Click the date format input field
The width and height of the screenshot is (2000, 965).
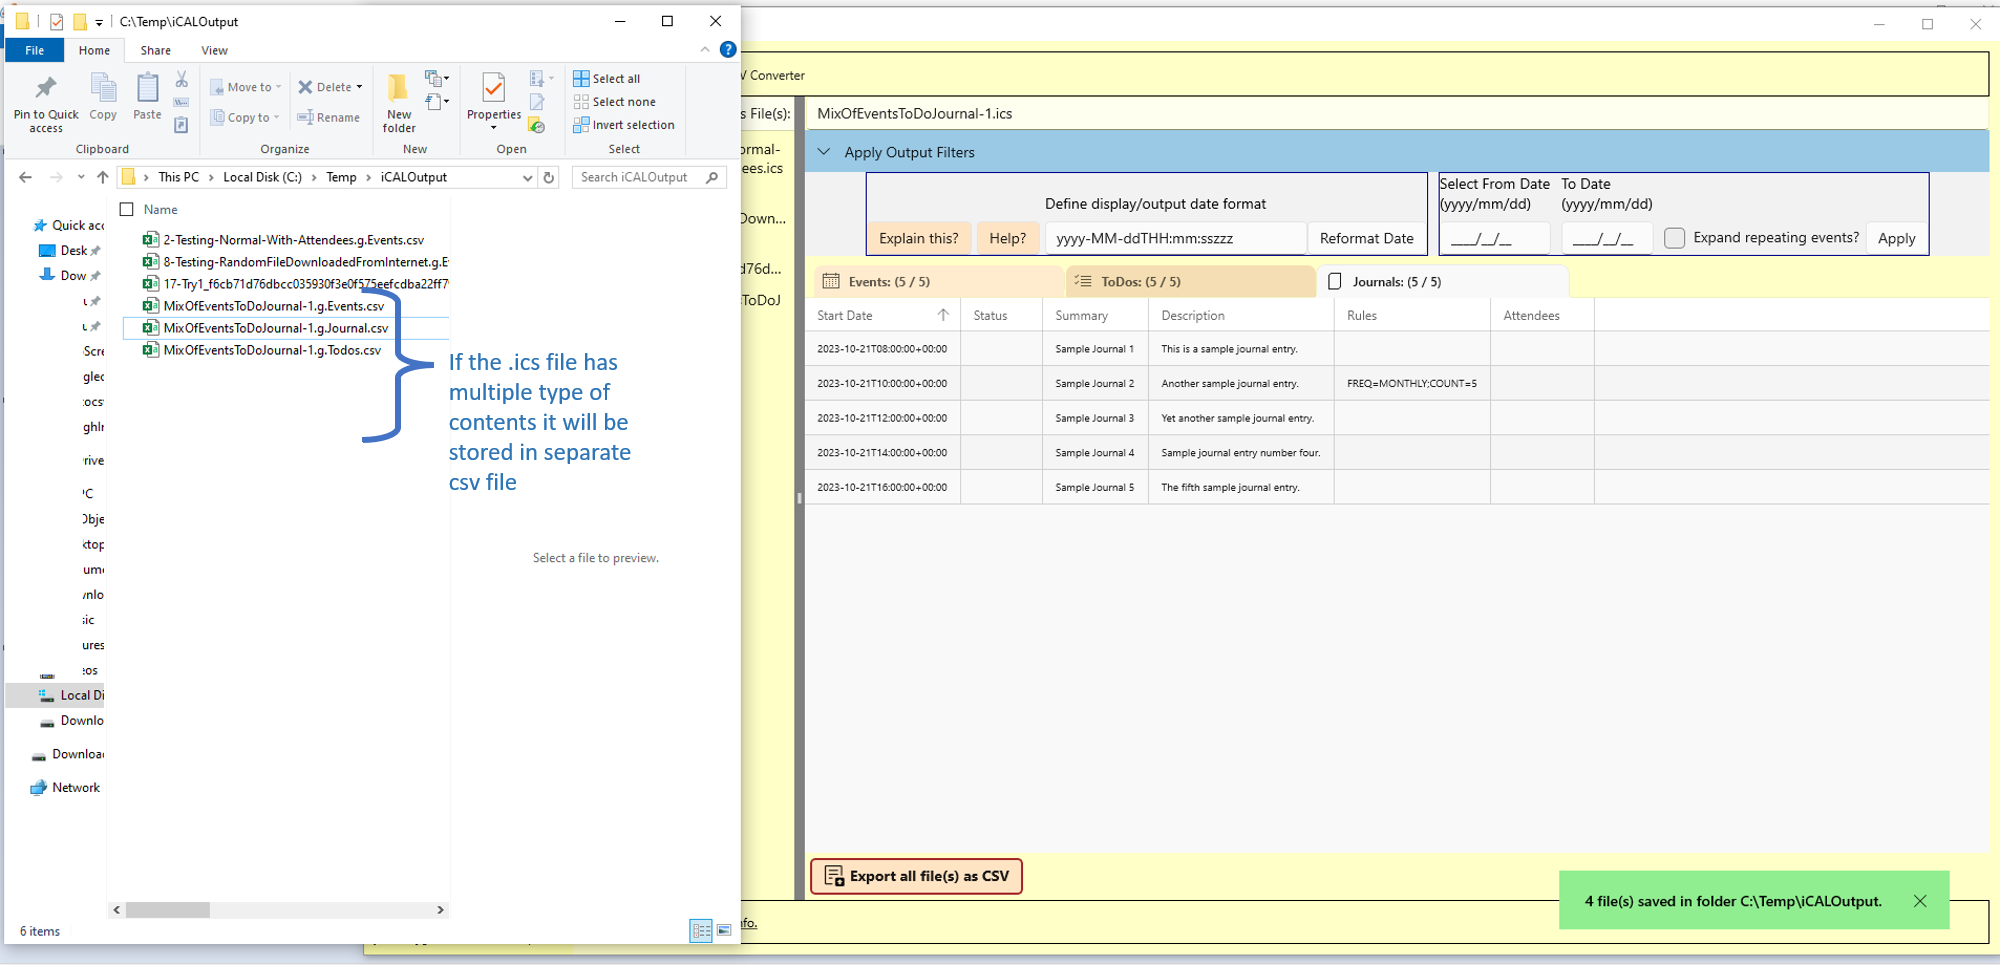tap(1176, 238)
